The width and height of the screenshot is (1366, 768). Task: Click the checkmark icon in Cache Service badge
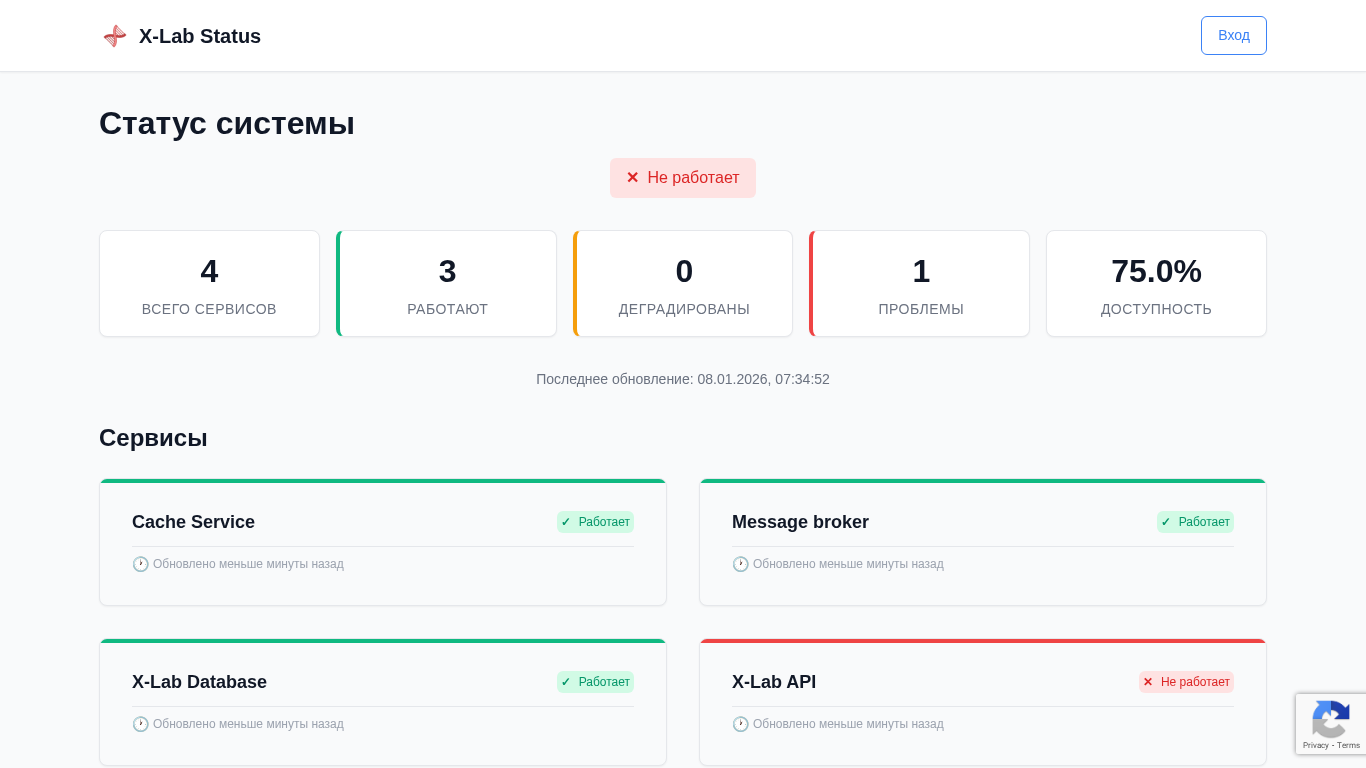(x=566, y=522)
